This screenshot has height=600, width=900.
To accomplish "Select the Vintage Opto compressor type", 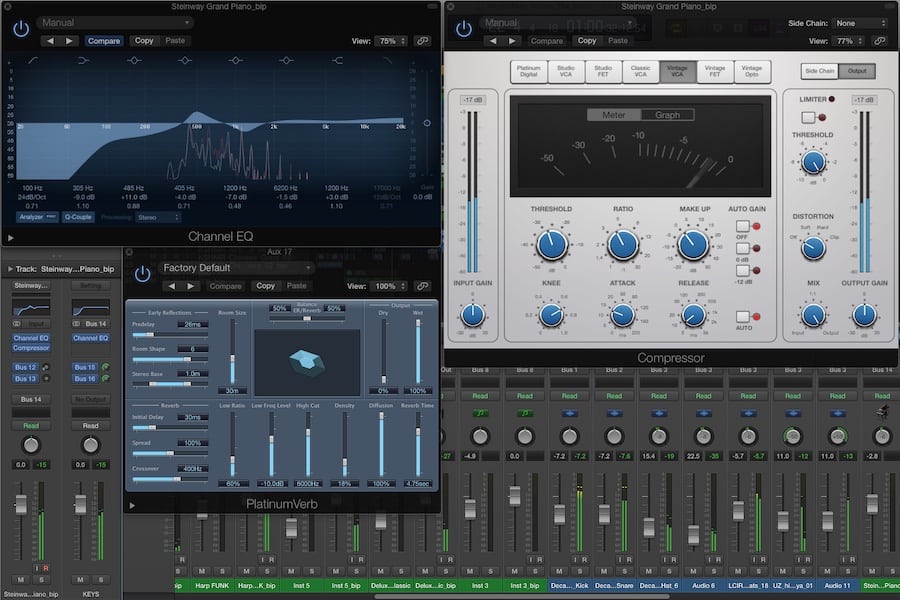I will pyautogui.click(x=751, y=71).
